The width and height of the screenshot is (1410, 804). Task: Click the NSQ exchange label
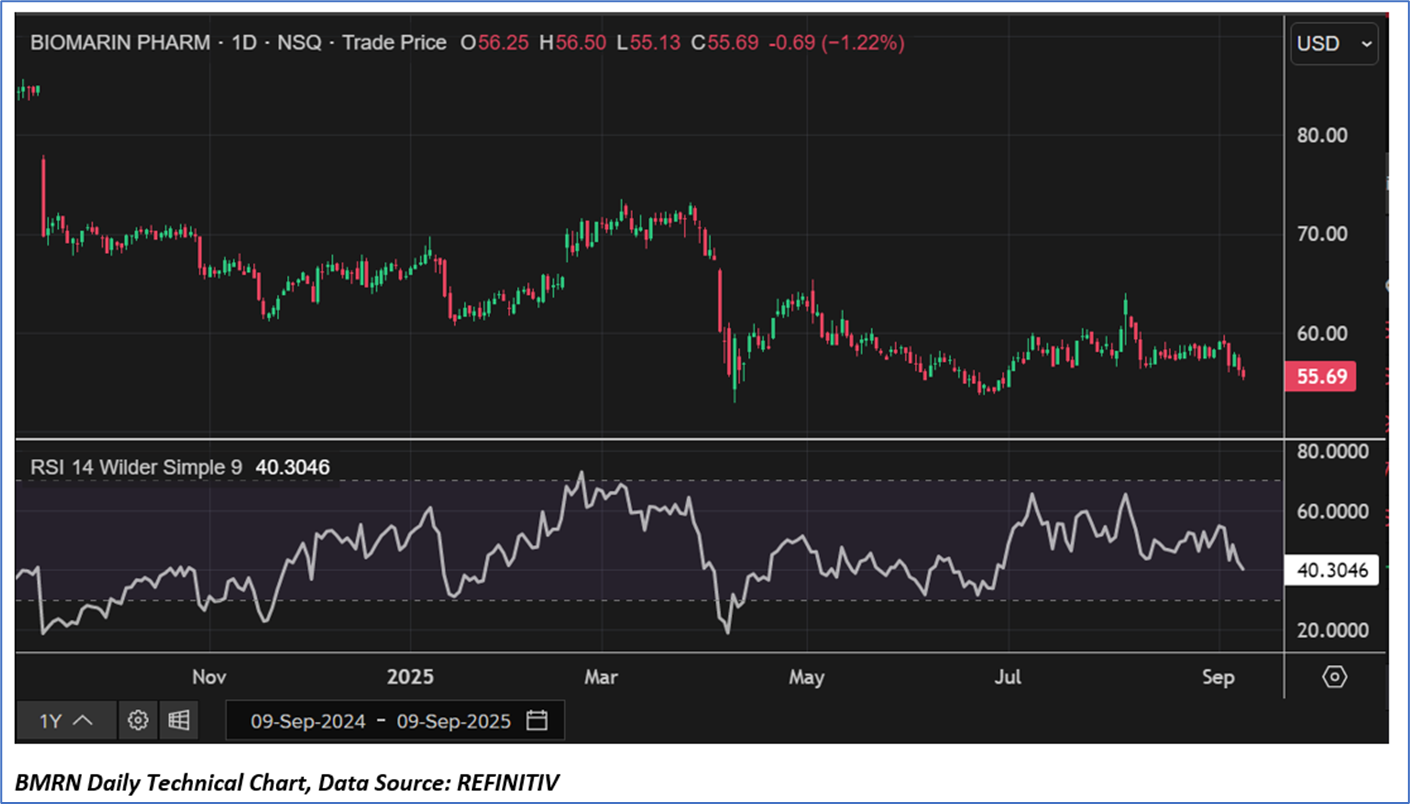point(299,43)
